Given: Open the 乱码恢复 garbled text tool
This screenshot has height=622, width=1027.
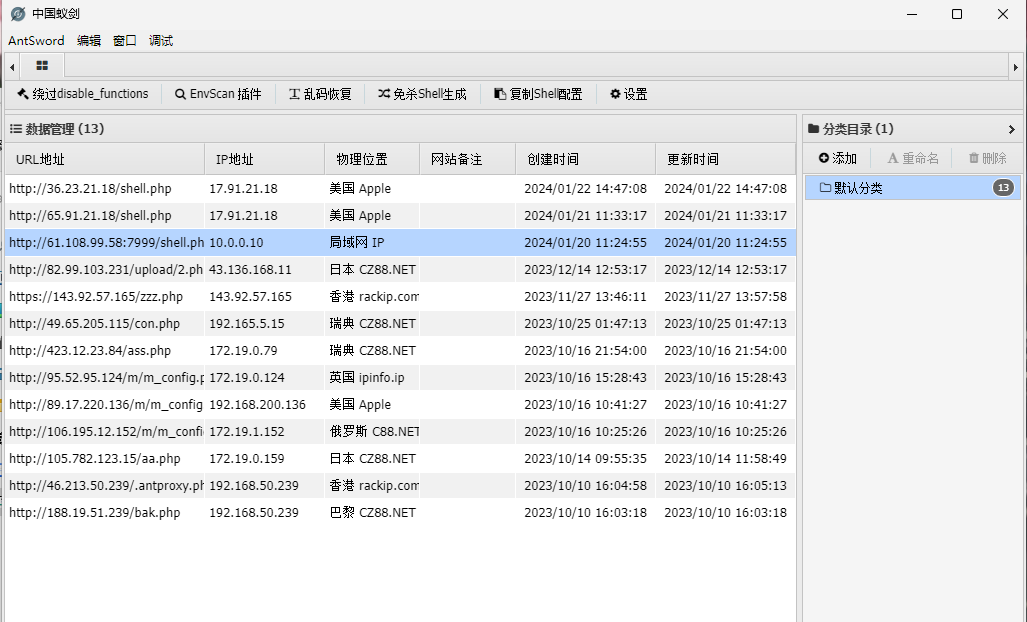Looking at the screenshot, I should (320, 94).
